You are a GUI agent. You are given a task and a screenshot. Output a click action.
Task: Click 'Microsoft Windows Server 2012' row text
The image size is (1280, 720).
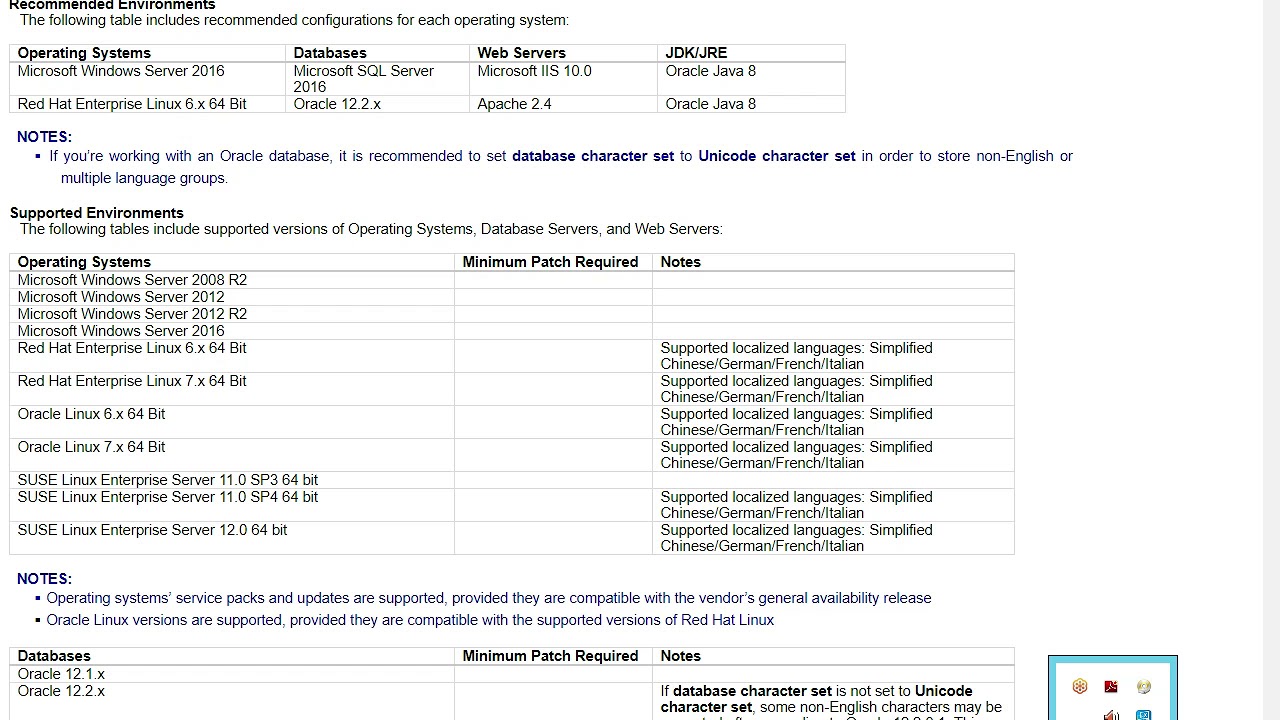pos(121,297)
